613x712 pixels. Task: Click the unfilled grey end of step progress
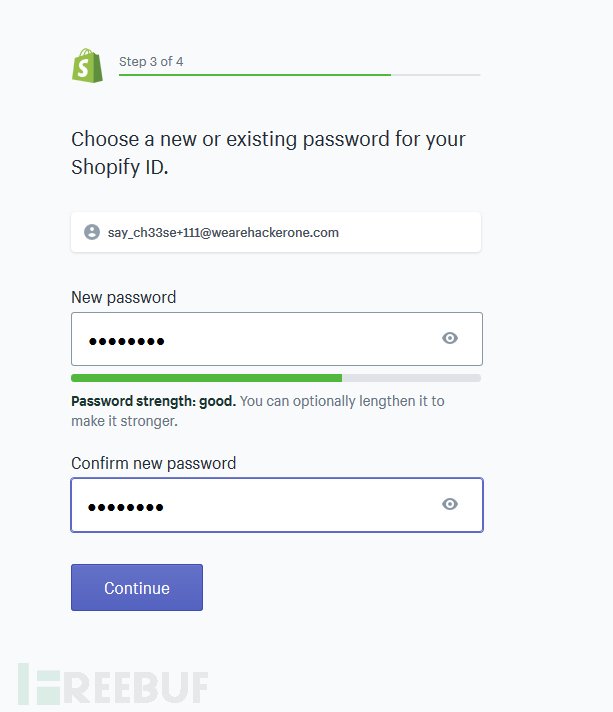[x=435, y=75]
